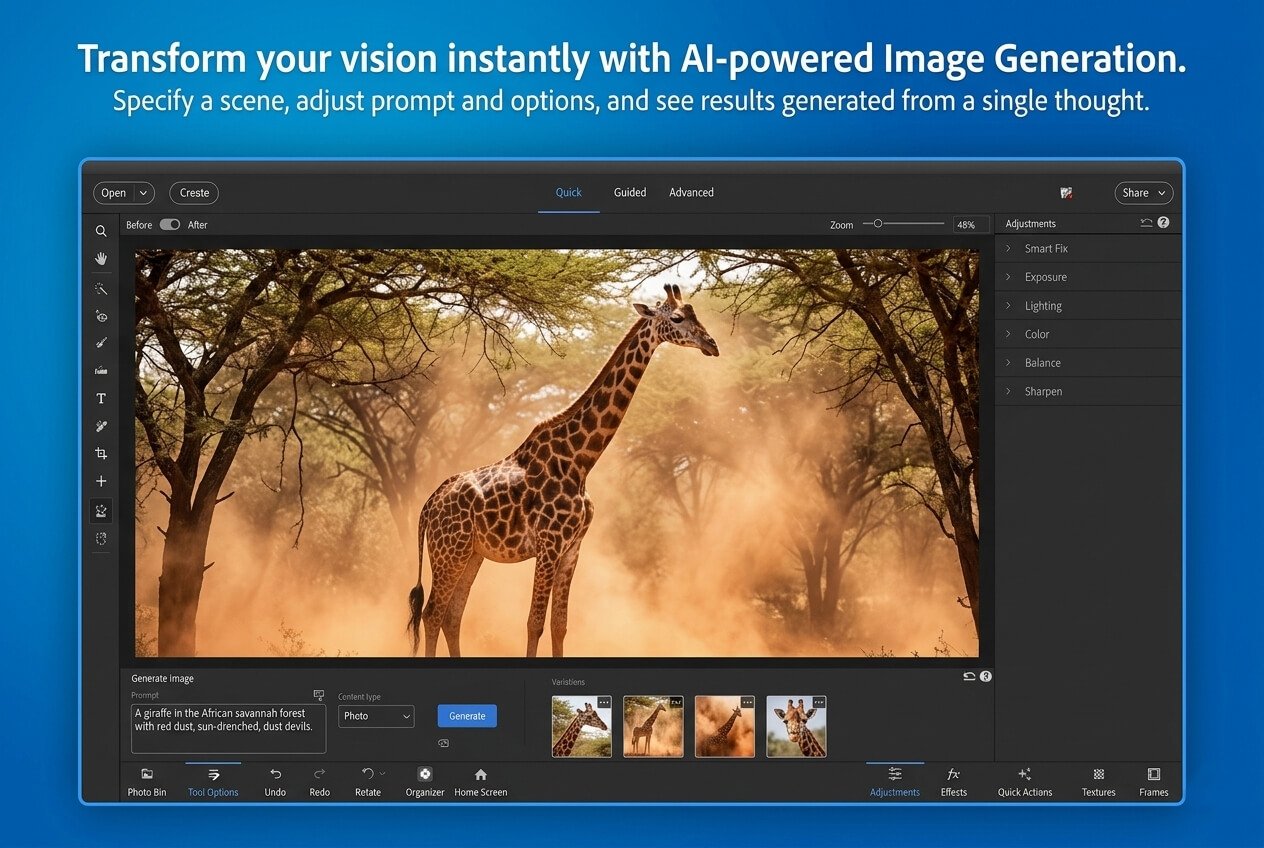Return to the Home Screen
Image resolution: width=1264 pixels, height=848 pixels.
pyautogui.click(x=480, y=780)
